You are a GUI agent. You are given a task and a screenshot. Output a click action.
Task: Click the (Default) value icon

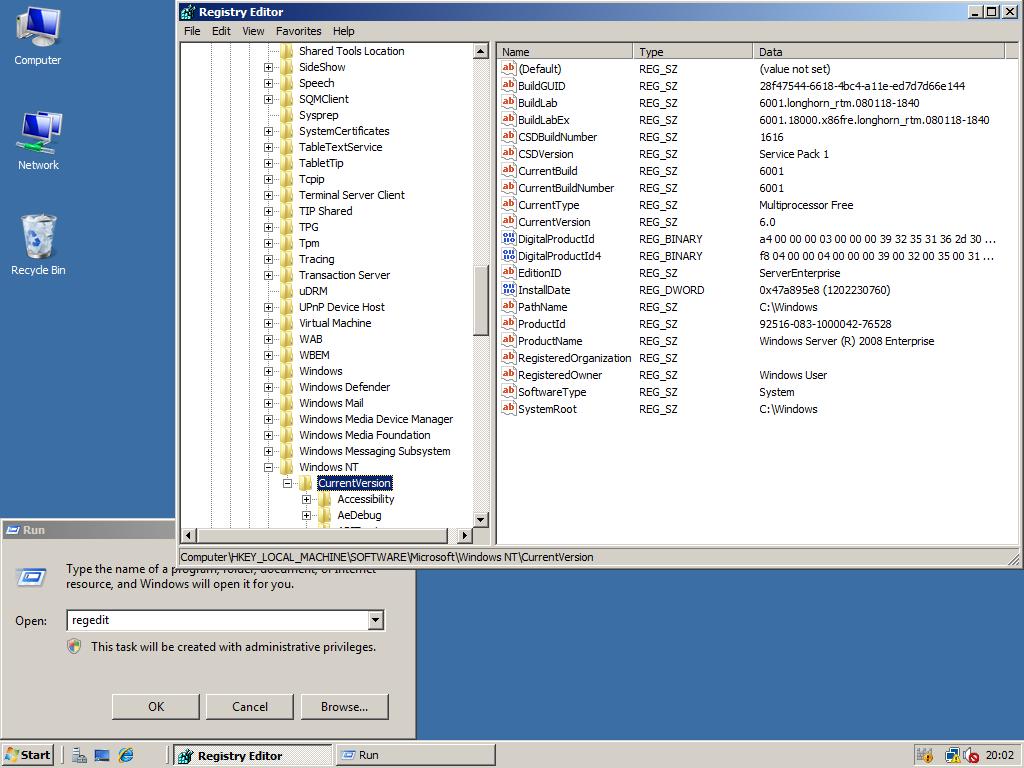[x=509, y=69]
